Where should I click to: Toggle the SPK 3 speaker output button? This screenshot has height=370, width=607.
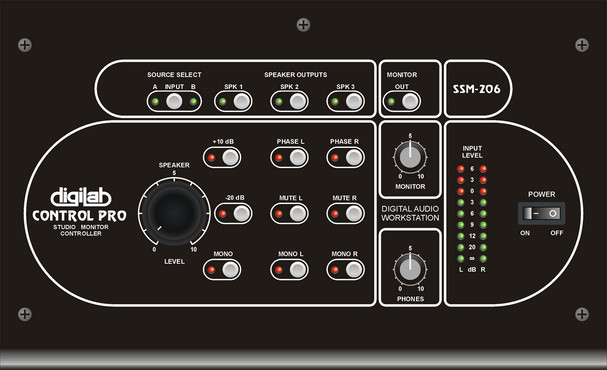[x=354, y=102]
